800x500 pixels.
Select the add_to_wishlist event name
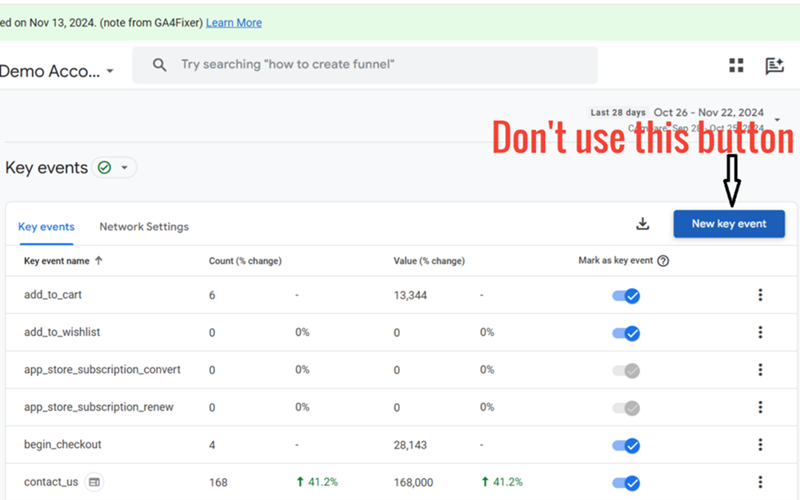[62, 332]
